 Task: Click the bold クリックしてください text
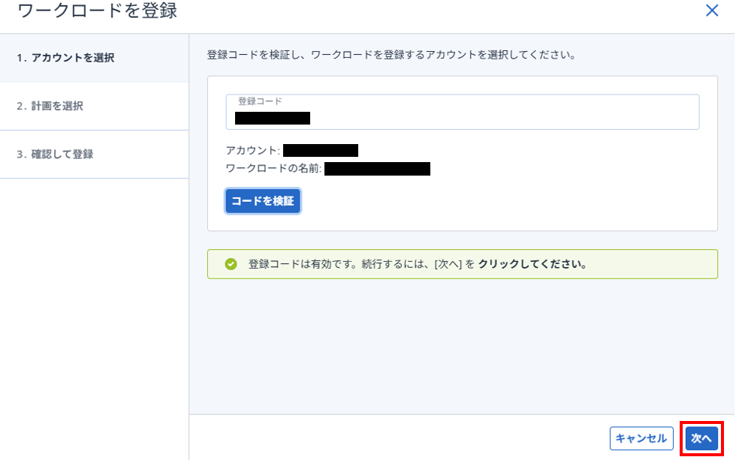tap(532, 265)
